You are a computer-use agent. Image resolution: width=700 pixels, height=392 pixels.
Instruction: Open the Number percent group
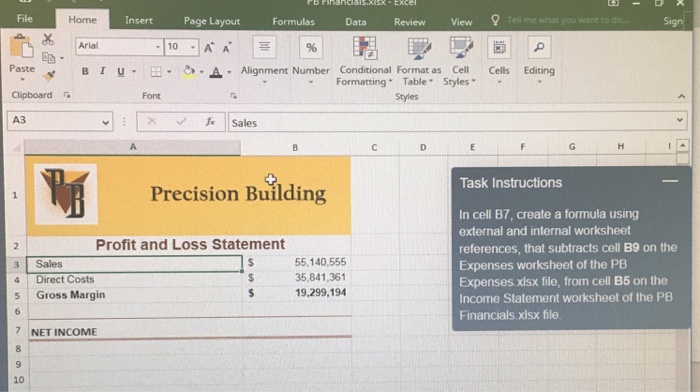(x=311, y=60)
